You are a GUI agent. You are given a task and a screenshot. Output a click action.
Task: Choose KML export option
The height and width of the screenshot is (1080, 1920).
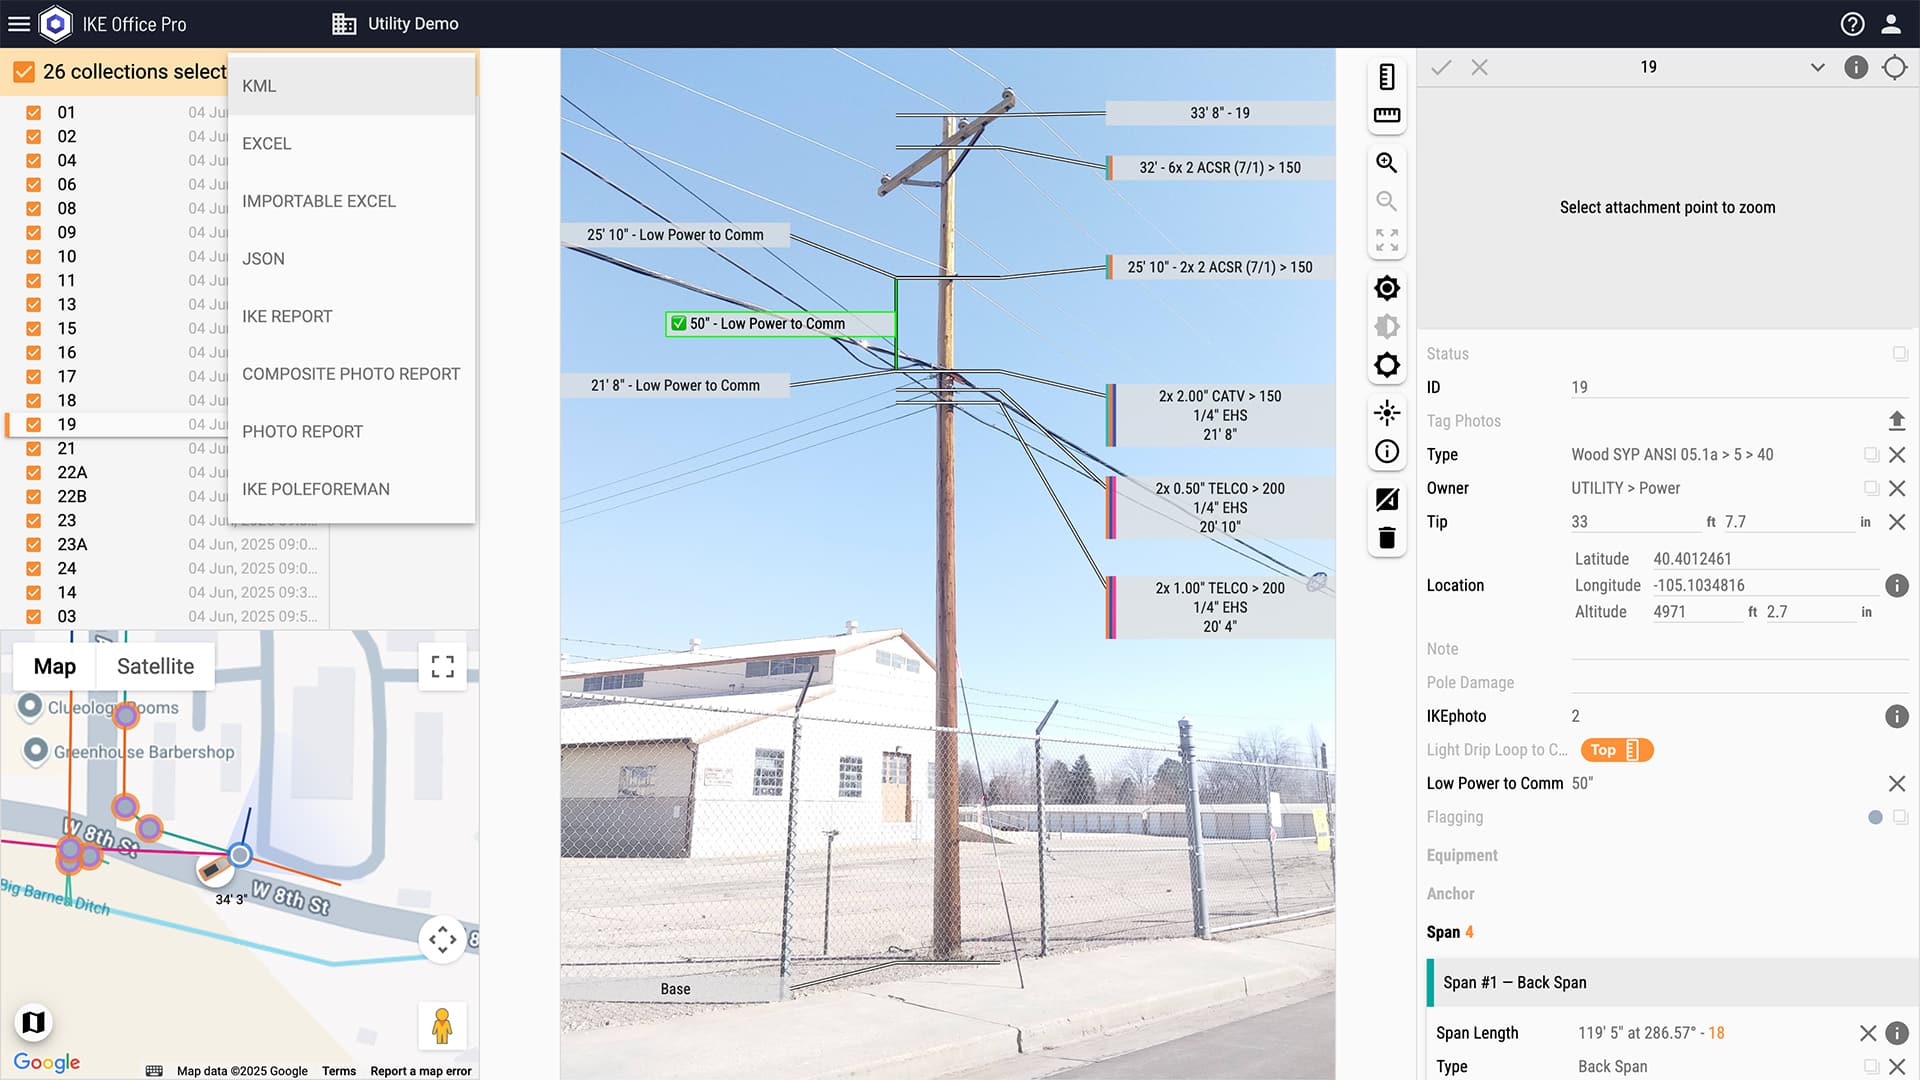351,86
